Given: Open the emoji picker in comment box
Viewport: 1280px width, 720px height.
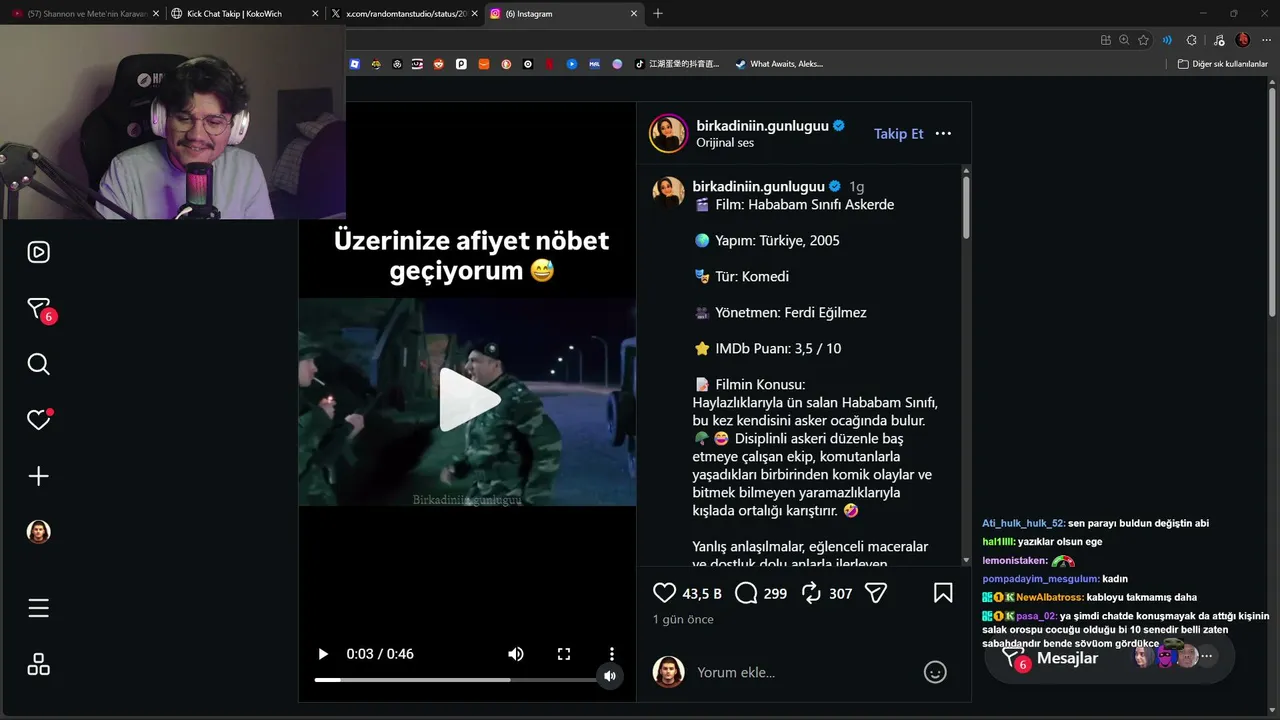Looking at the screenshot, I should click(x=935, y=672).
